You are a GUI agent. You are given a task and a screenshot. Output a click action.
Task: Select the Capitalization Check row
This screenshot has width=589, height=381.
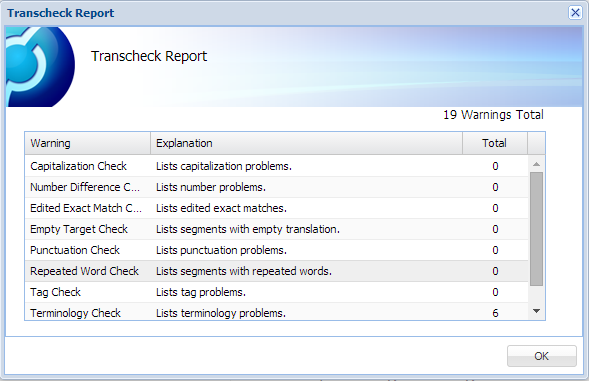coord(276,166)
